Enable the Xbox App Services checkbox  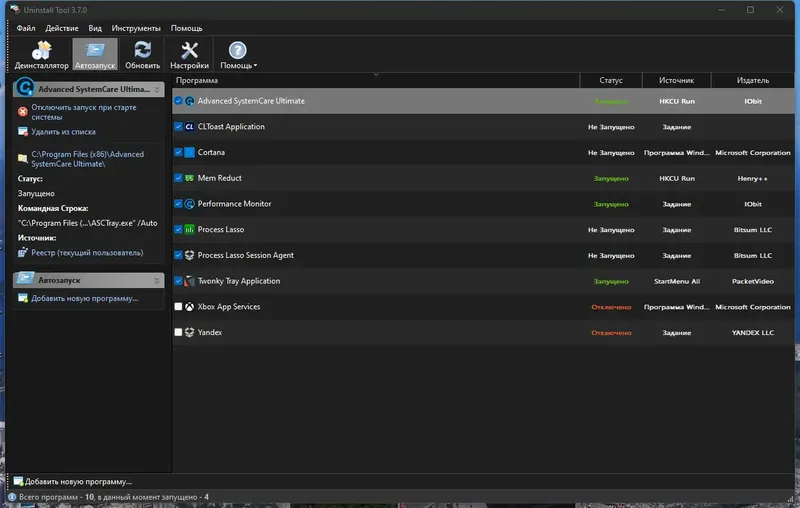[x=178, y=307]
